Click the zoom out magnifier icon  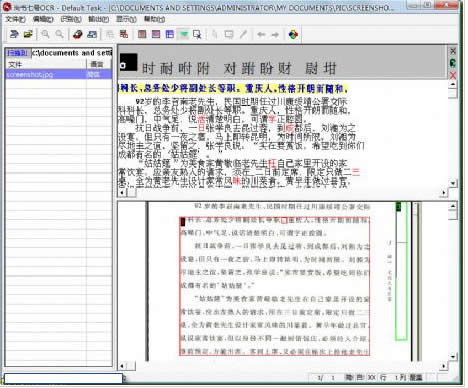point(59,34)
